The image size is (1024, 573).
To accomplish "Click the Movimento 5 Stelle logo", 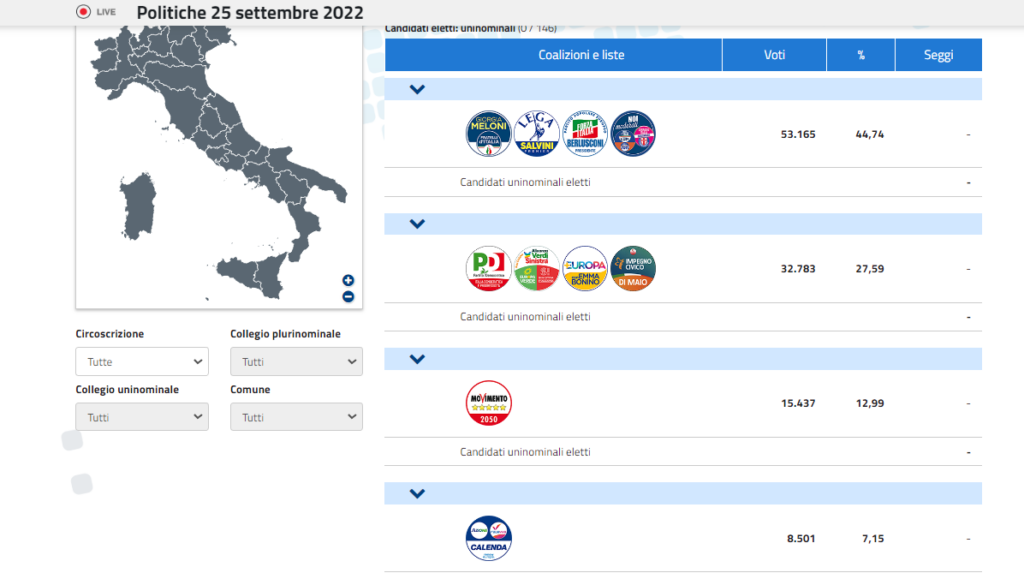I will [x=488, y=403].
